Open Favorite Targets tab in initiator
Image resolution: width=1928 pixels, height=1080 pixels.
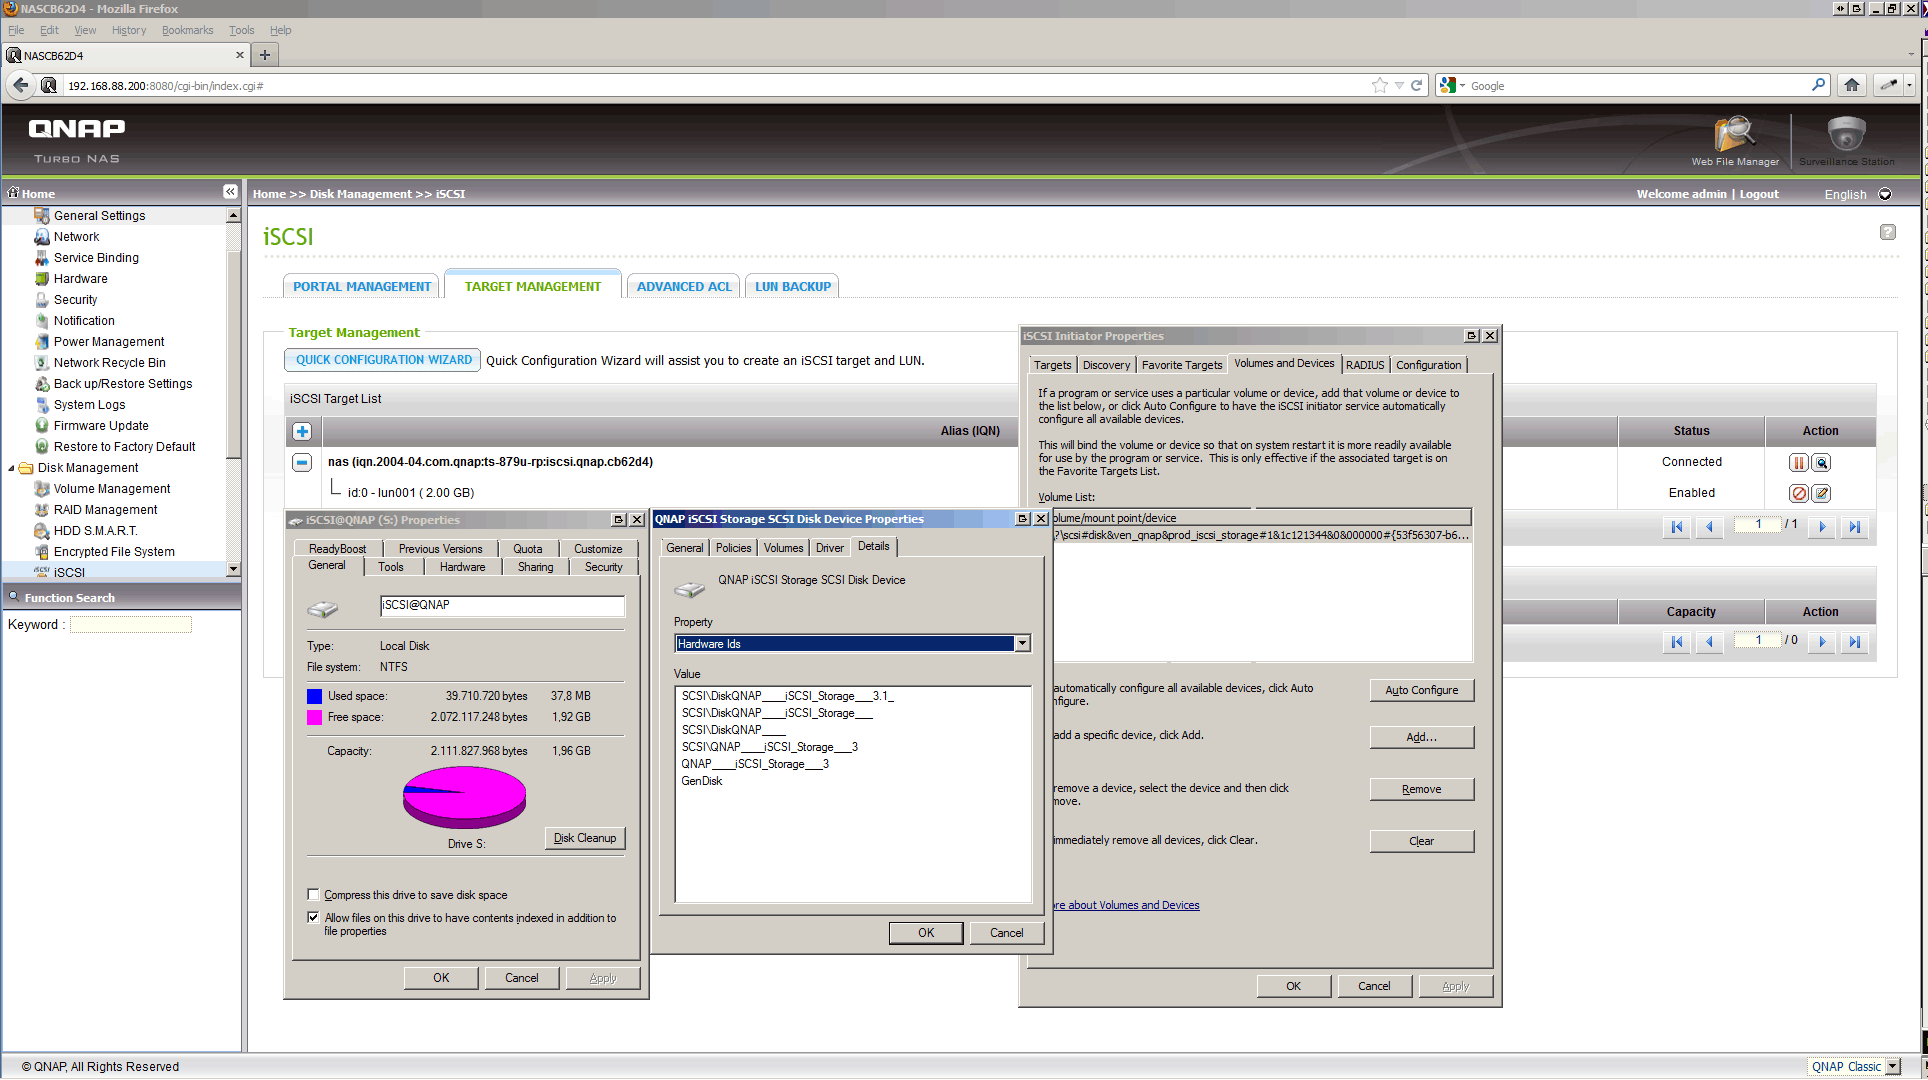[1182, 365]
